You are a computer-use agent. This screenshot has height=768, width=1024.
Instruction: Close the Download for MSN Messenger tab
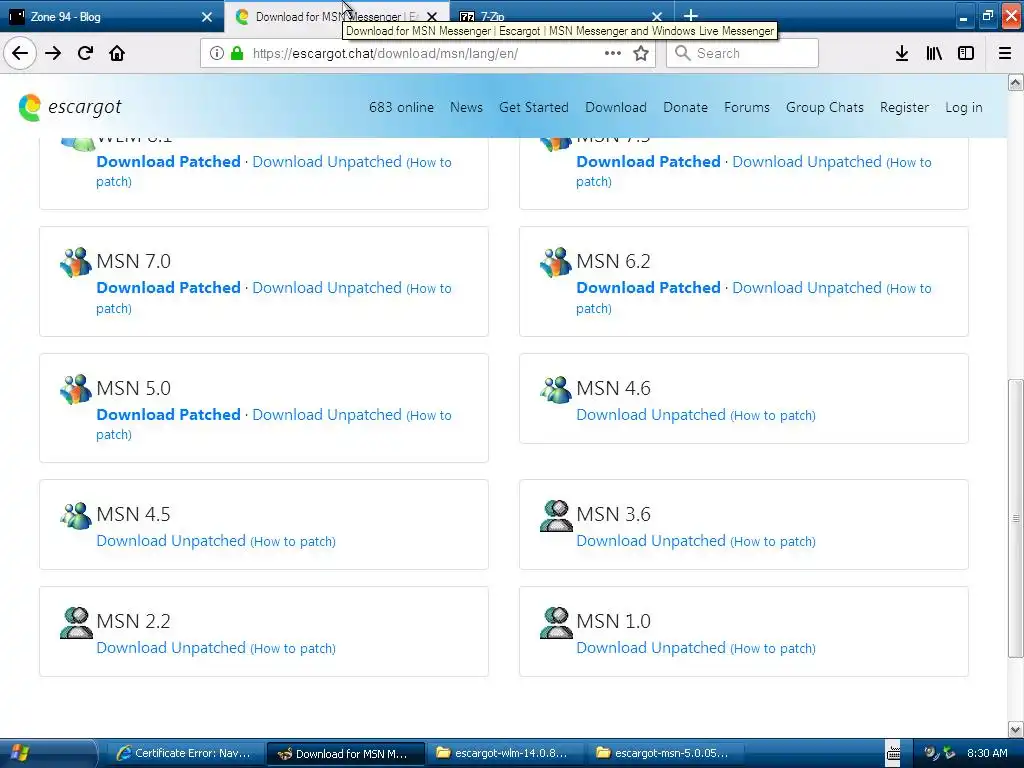(432, 16)
